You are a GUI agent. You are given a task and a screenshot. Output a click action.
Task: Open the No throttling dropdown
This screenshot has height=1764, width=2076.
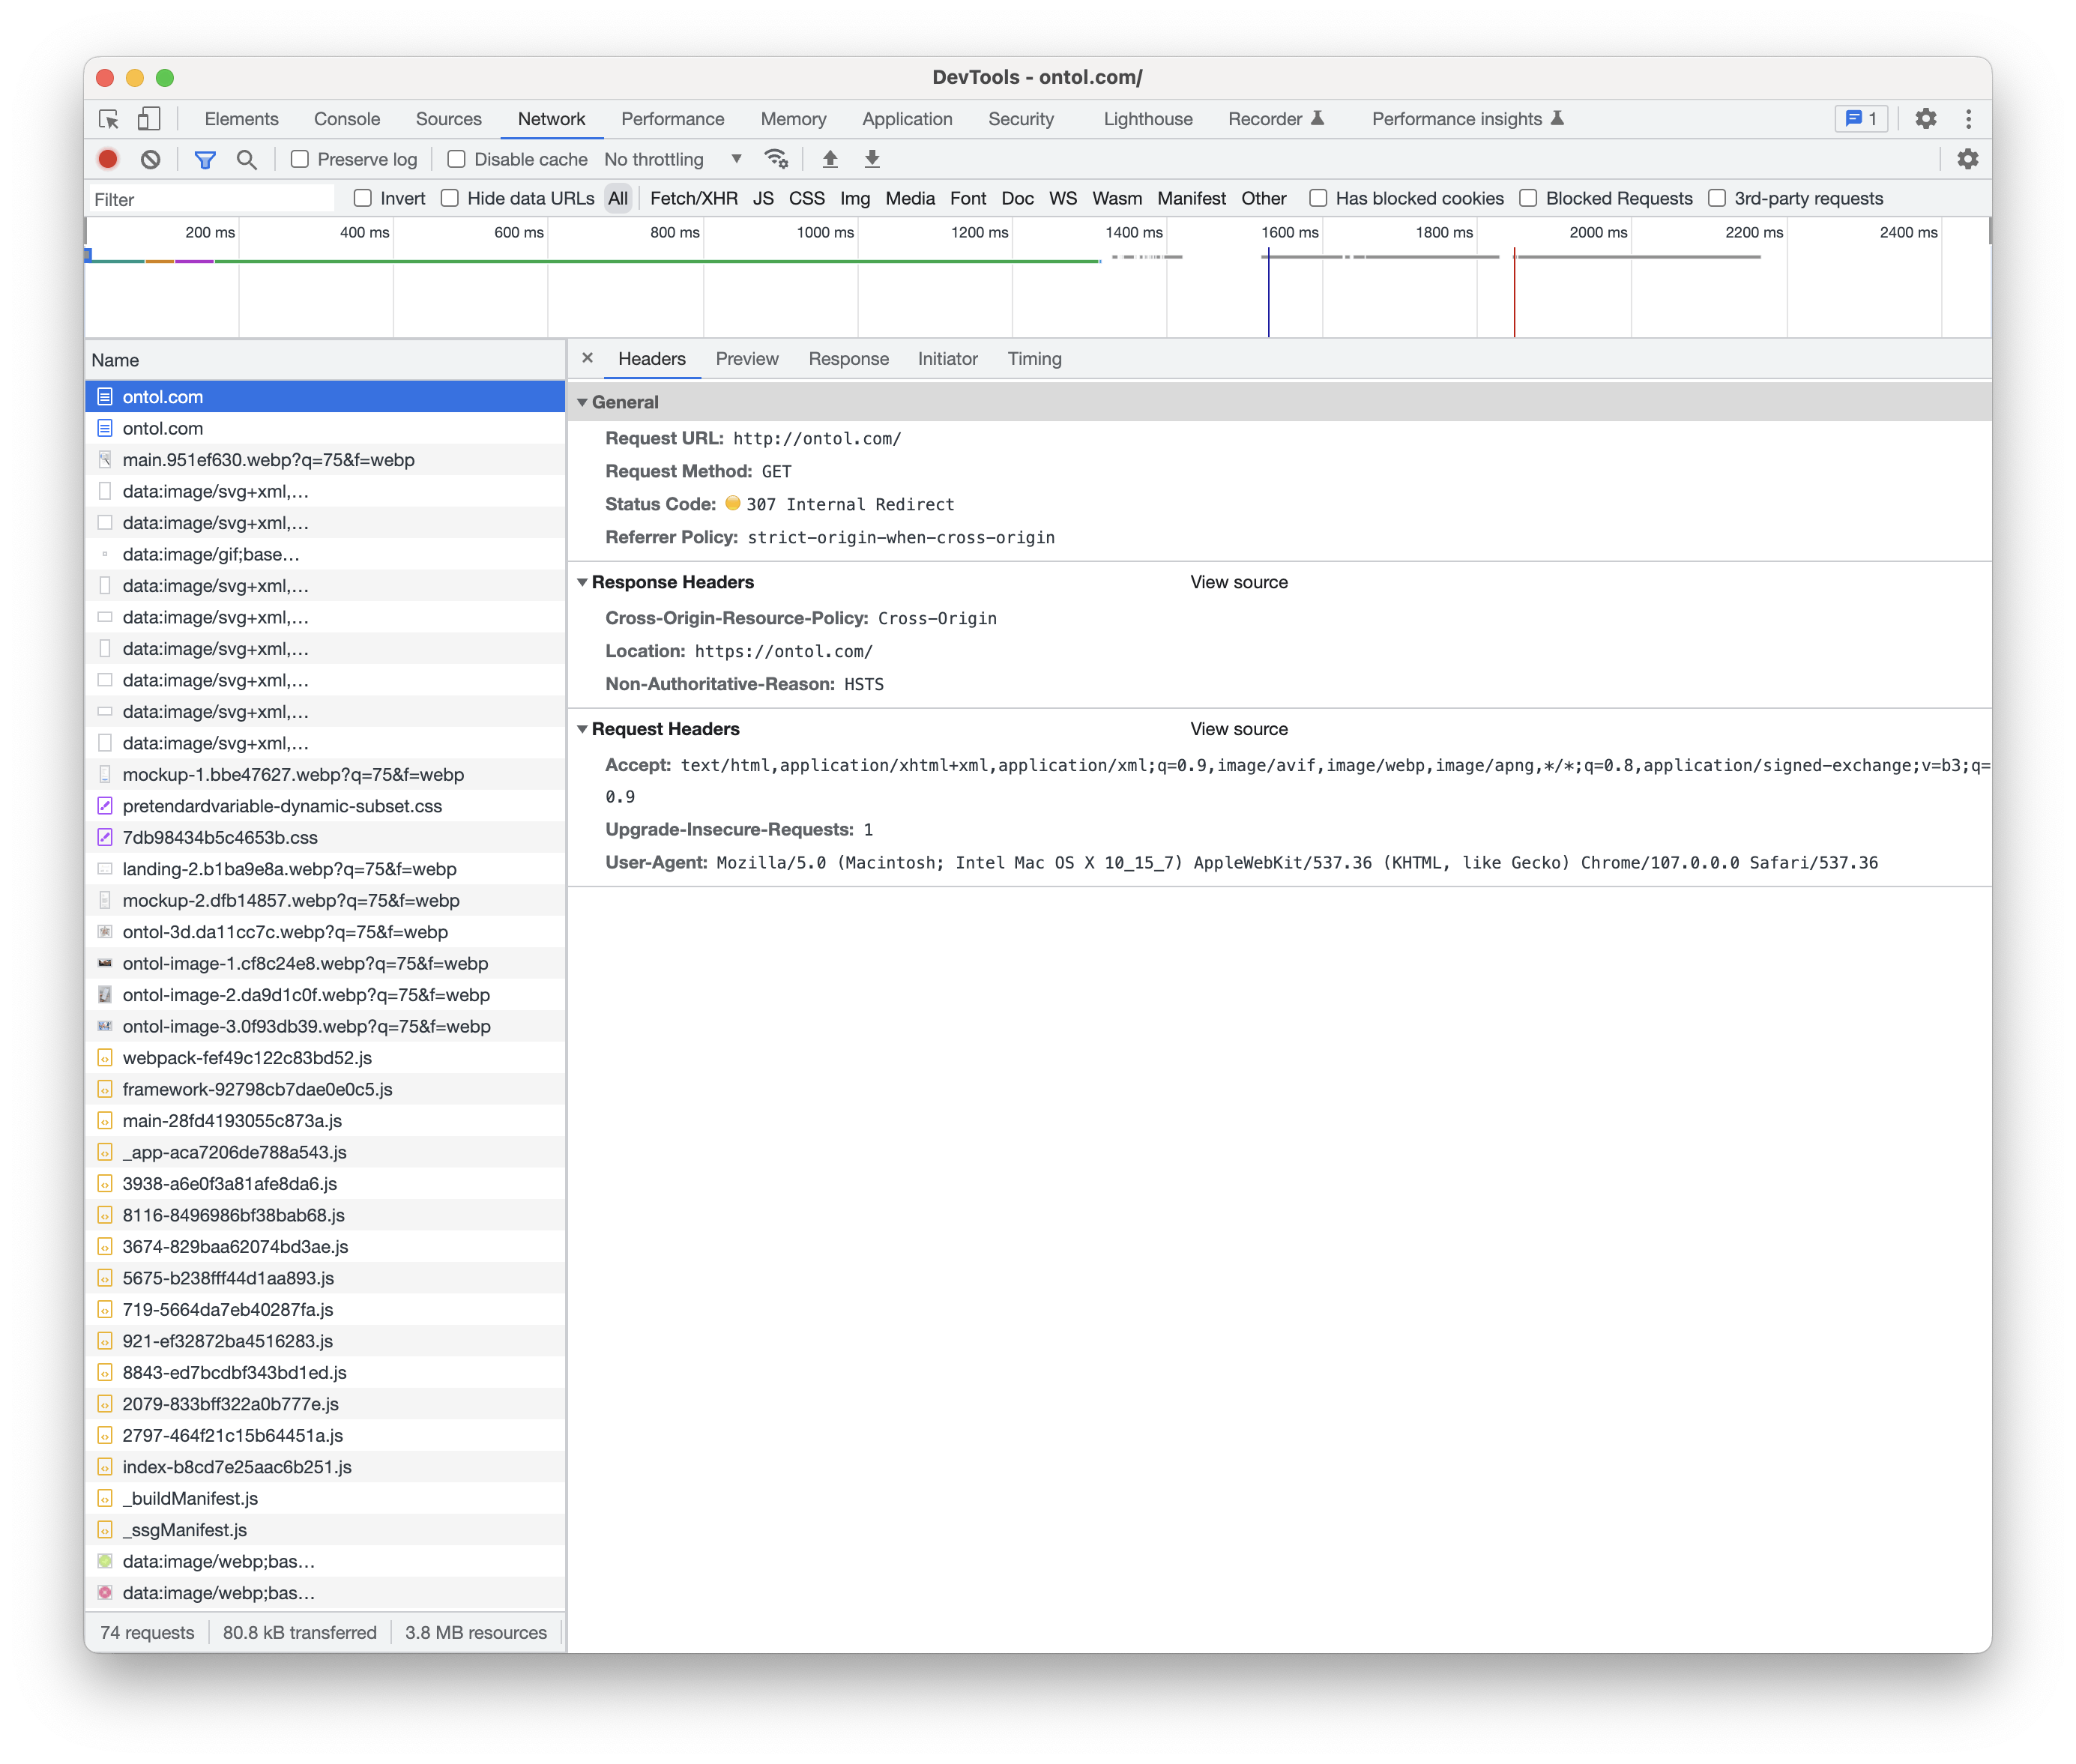[672, 159]
